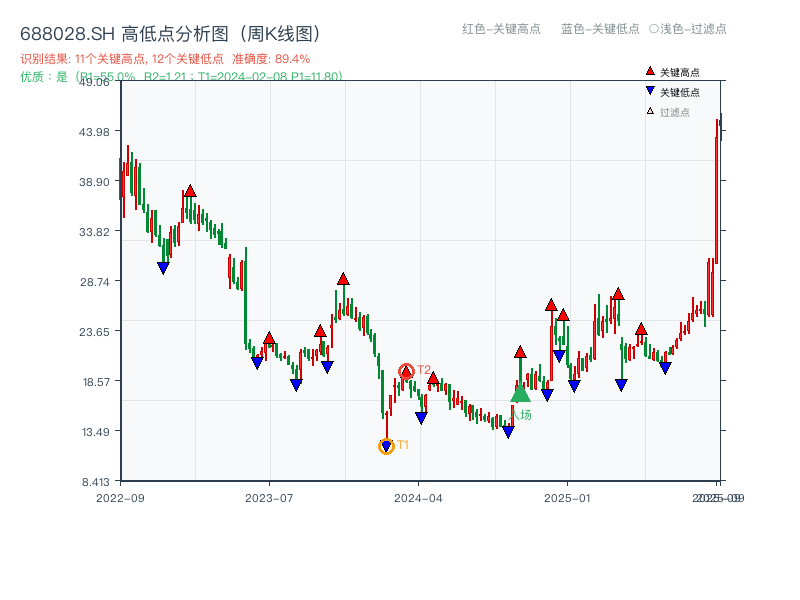Click the tall final red candlestick near 43.98
The image size is (800, 600).
coord(716,192)
